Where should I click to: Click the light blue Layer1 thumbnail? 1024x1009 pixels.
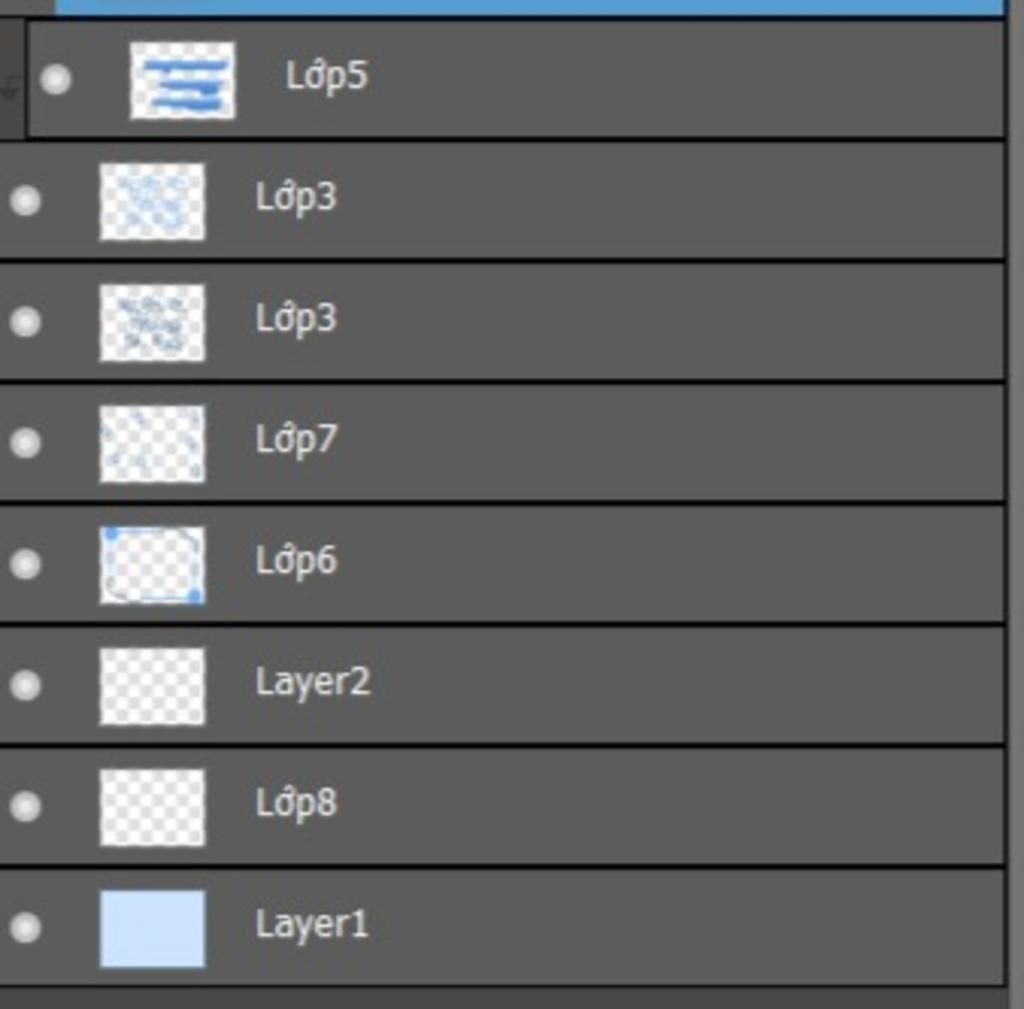(152, 928)
